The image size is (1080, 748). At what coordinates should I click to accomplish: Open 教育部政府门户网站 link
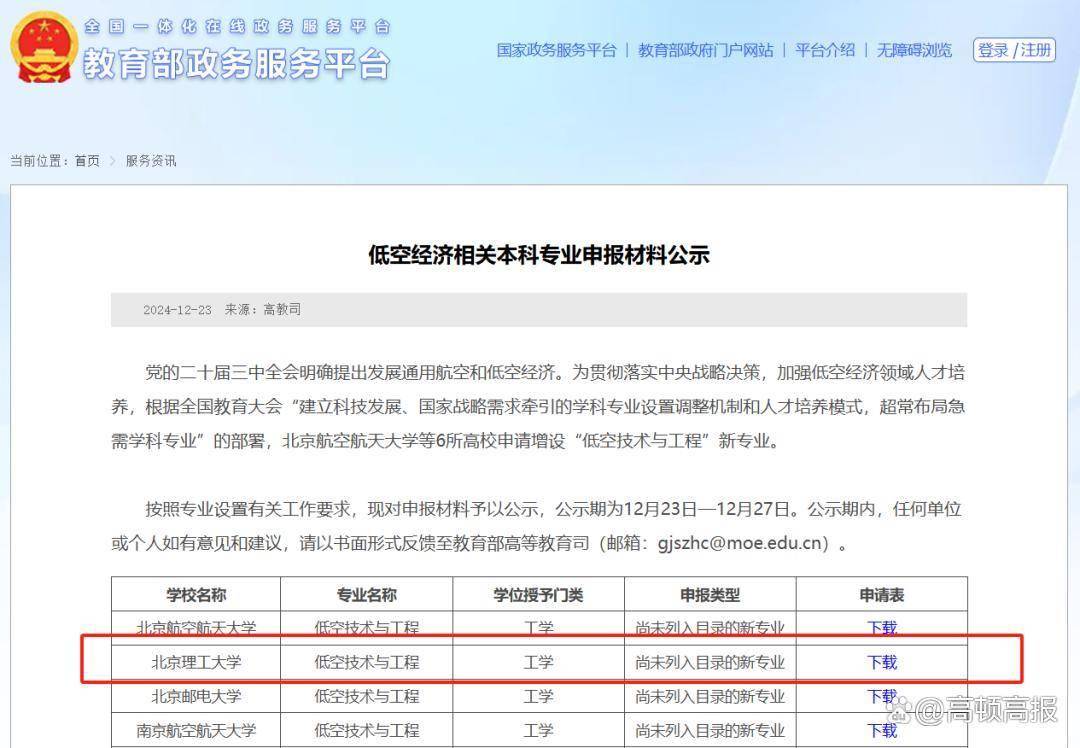[x=705, y=50]
